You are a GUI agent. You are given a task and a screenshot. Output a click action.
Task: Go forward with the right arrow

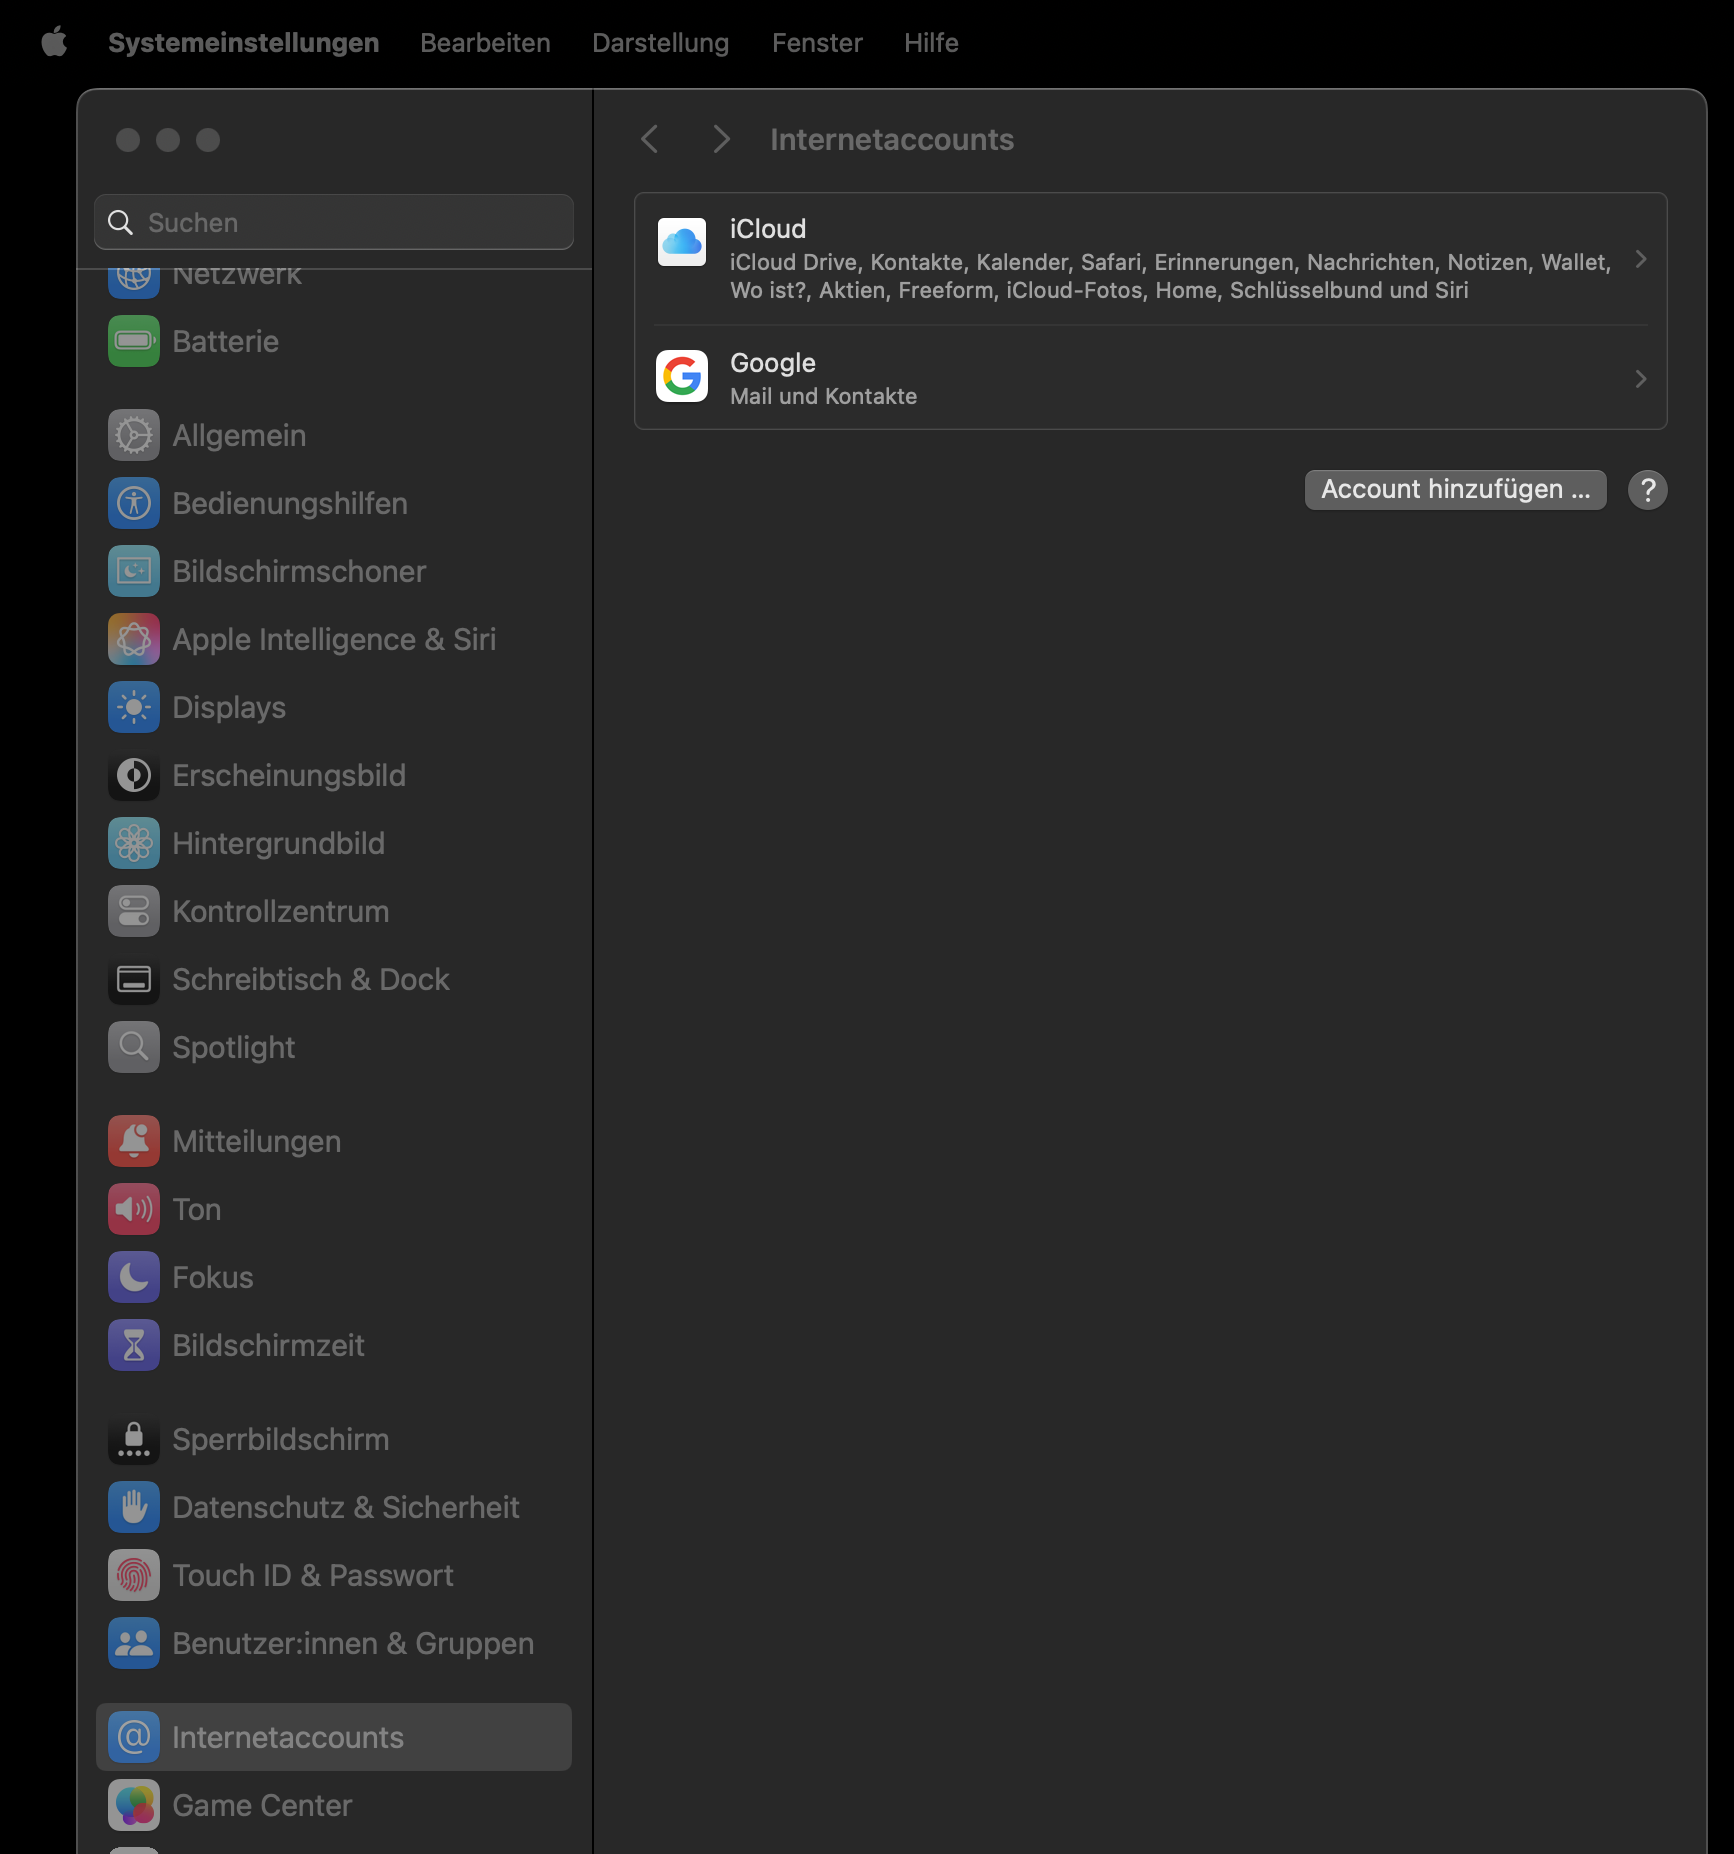click(x=721, y=139)
